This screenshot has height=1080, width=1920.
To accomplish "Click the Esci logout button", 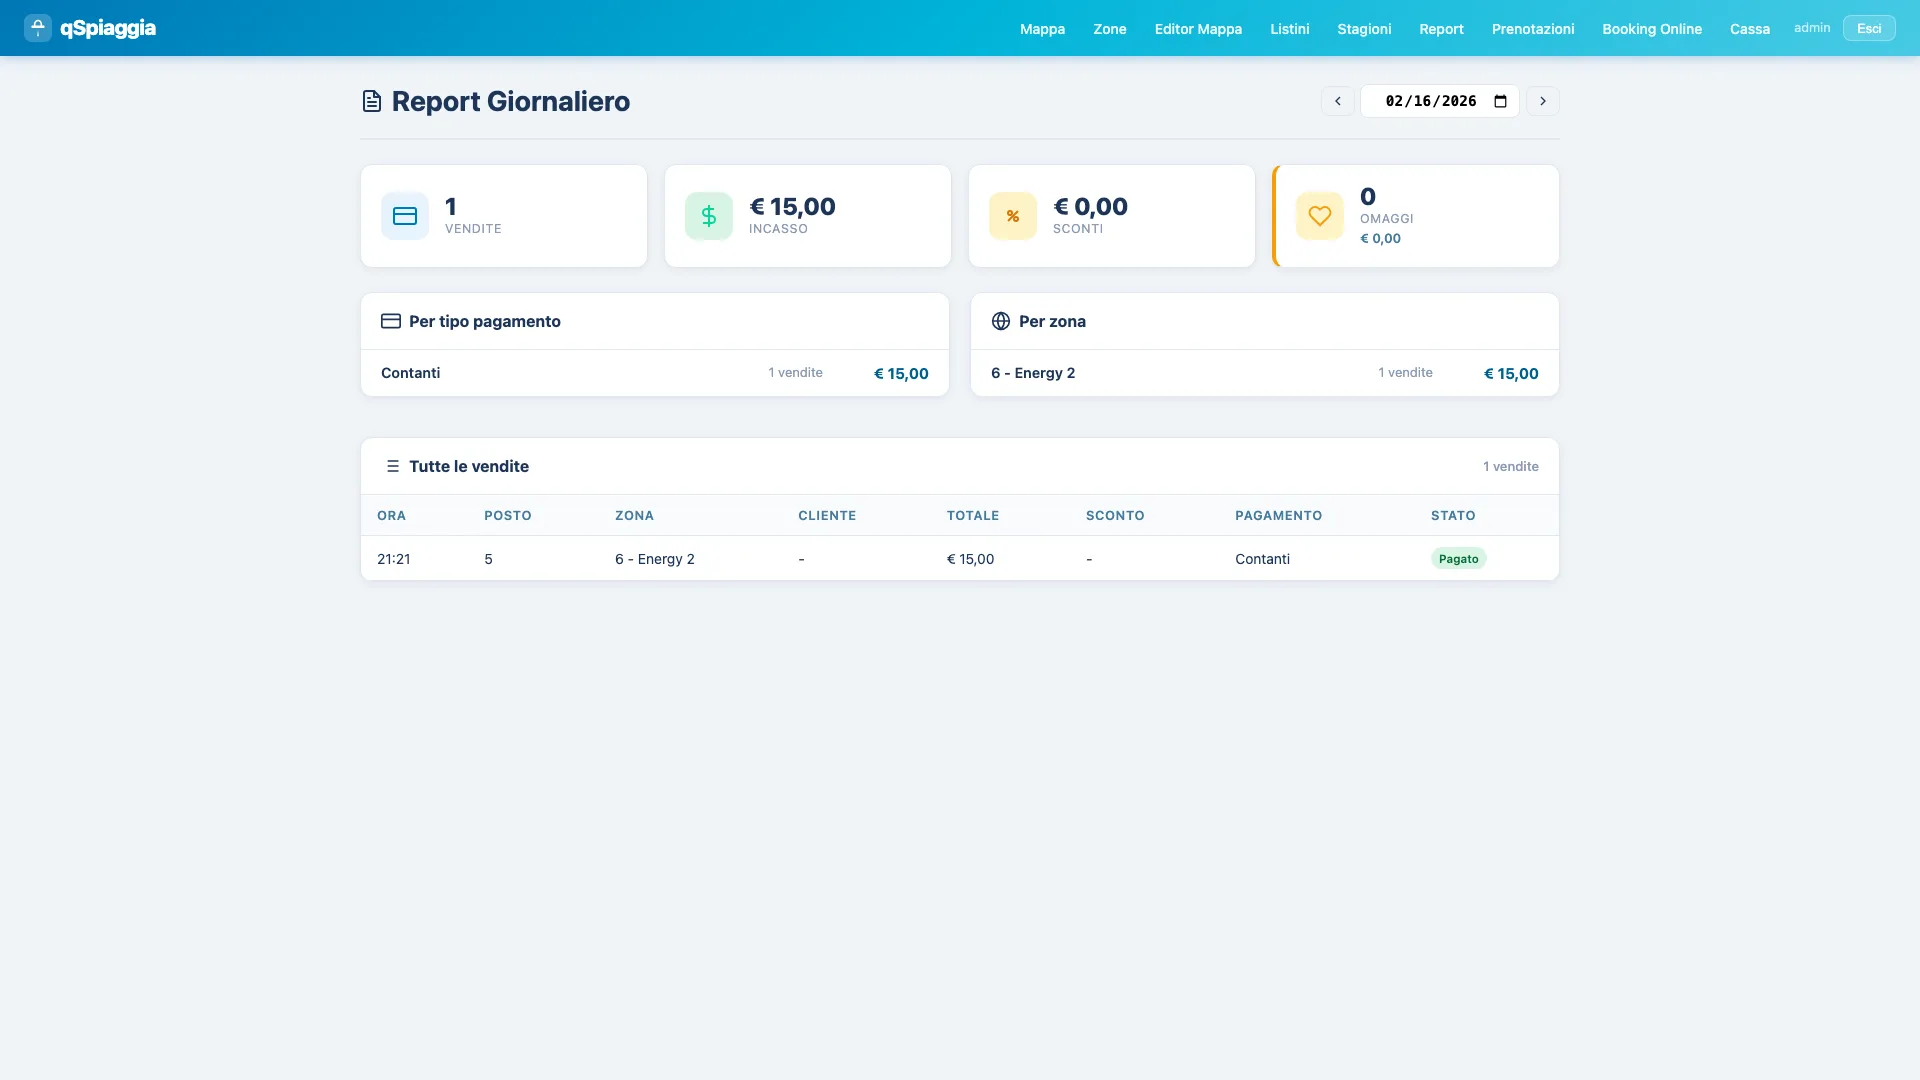I will pos(1868,27).
